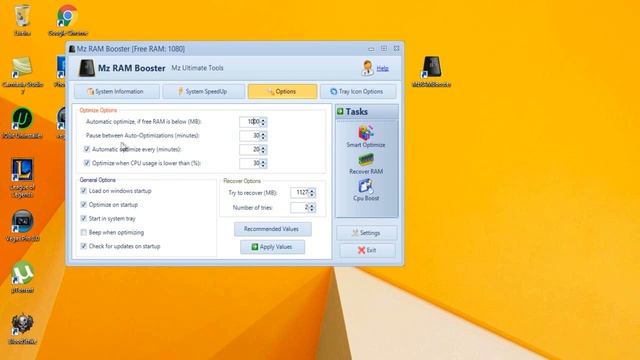Image resolution: width=640 pixels, height=360 pixels.
Task: Open Settings button in sidebar
Action: click(x=367, y=233)
